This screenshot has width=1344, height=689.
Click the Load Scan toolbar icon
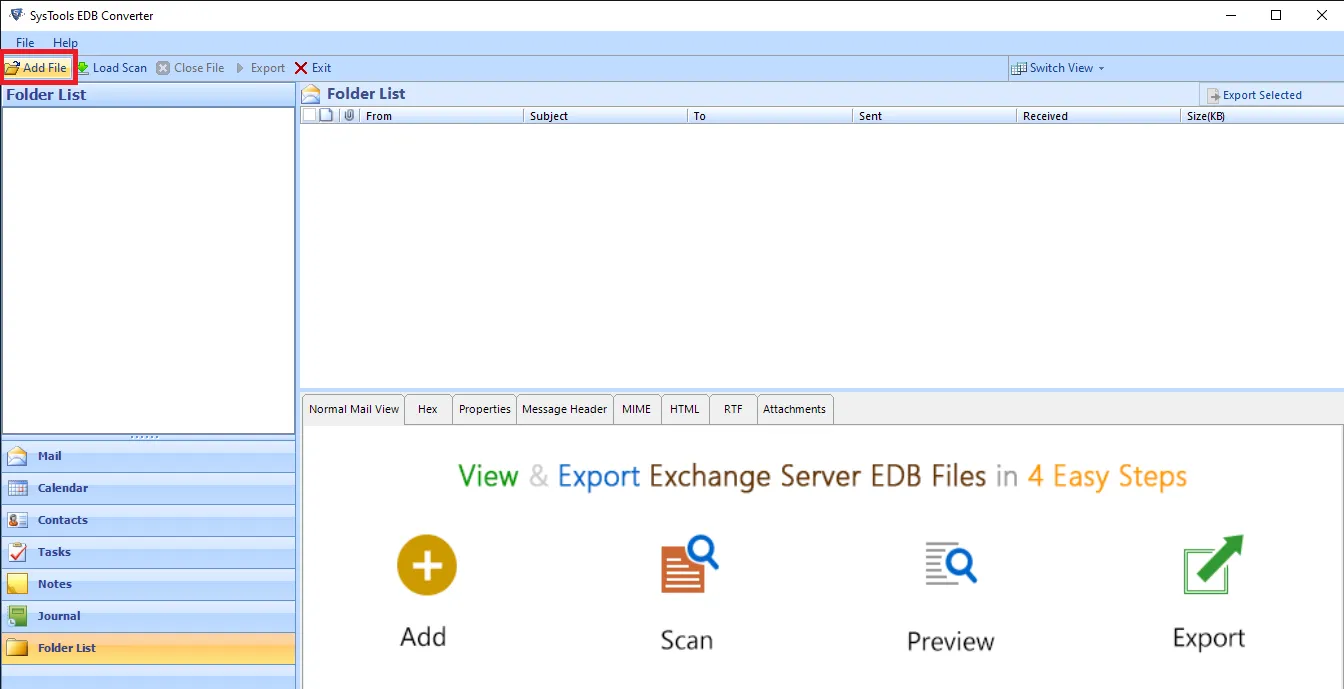point(84,68)
